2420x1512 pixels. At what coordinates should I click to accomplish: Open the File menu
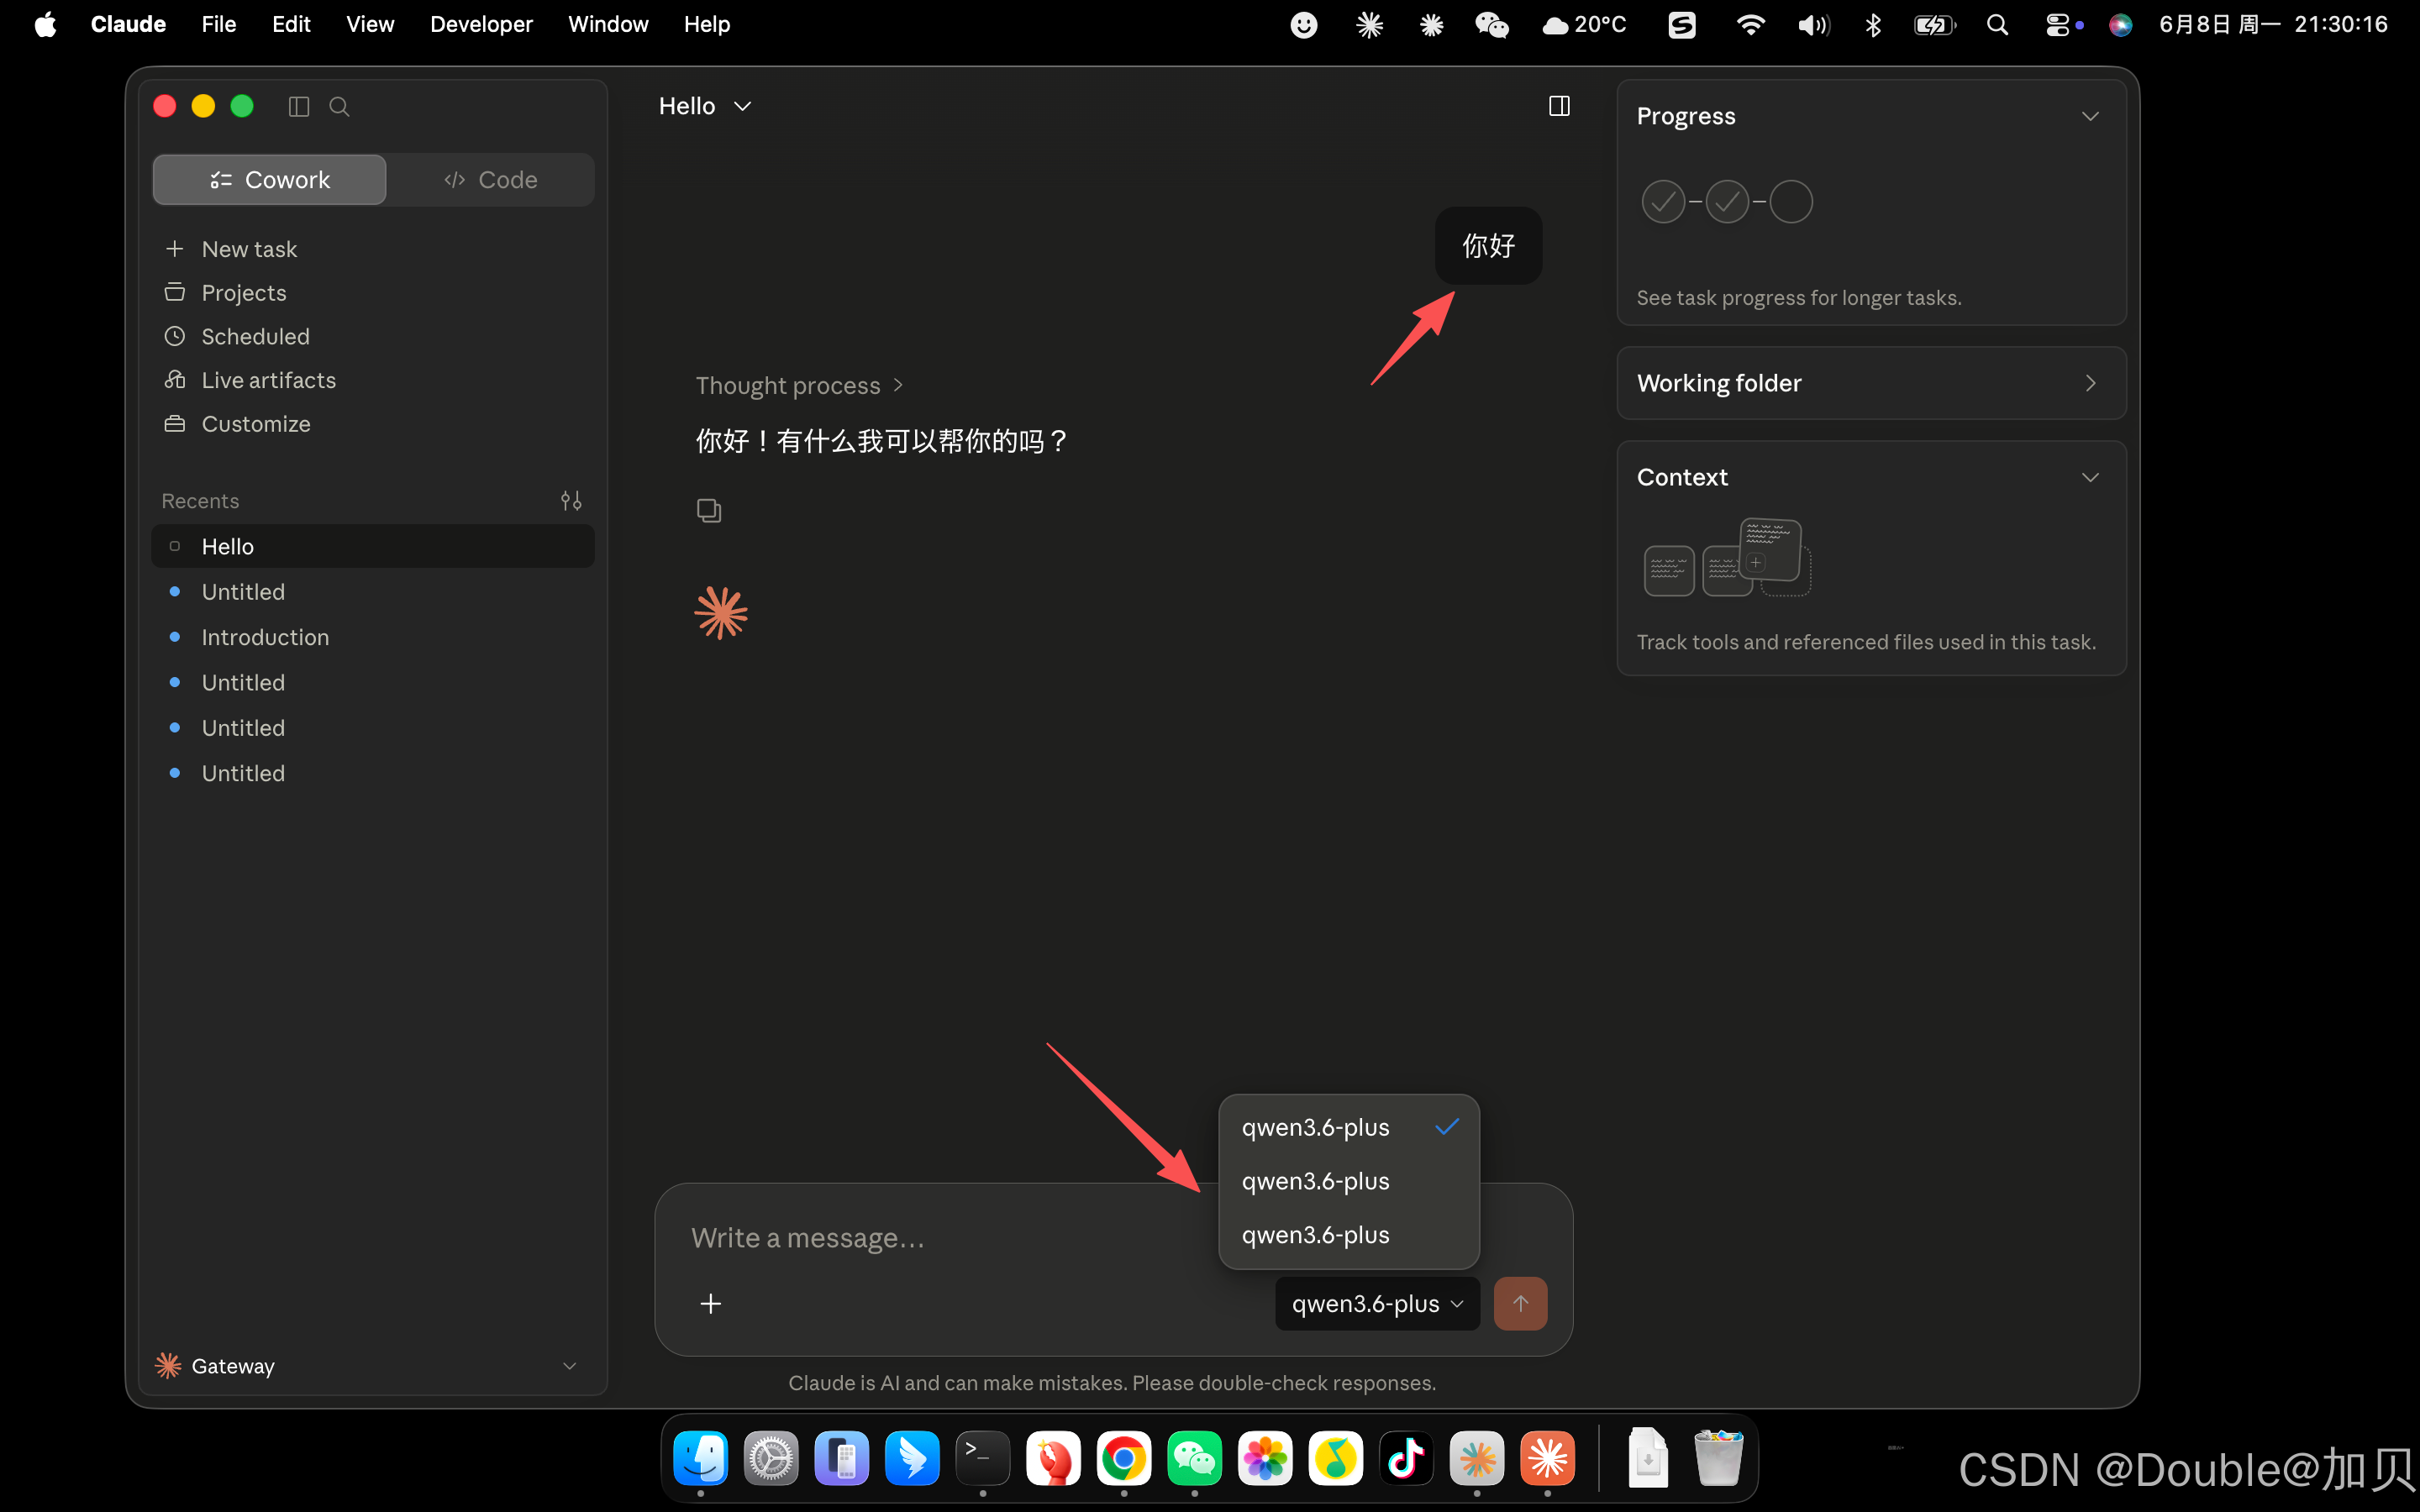tap(218, 25)
